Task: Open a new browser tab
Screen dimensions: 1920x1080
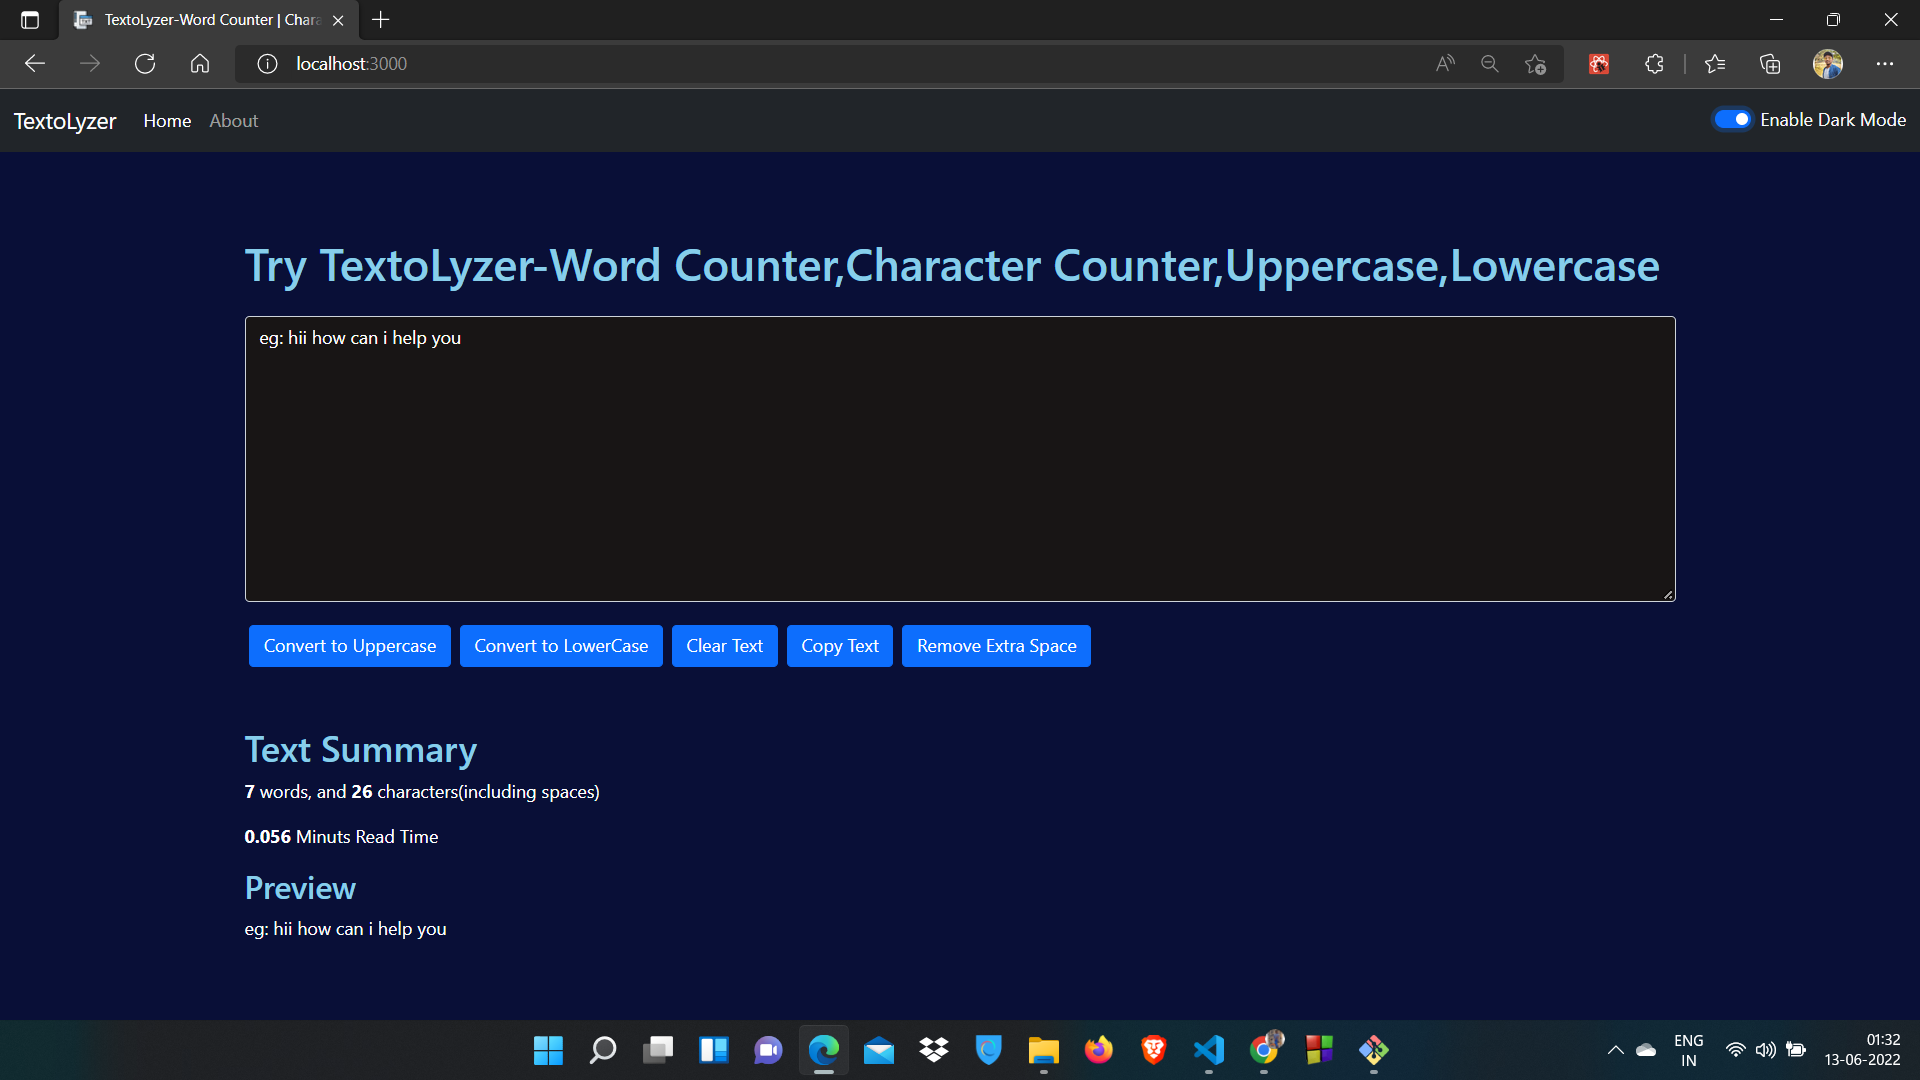Action: [x=380, y=20]
